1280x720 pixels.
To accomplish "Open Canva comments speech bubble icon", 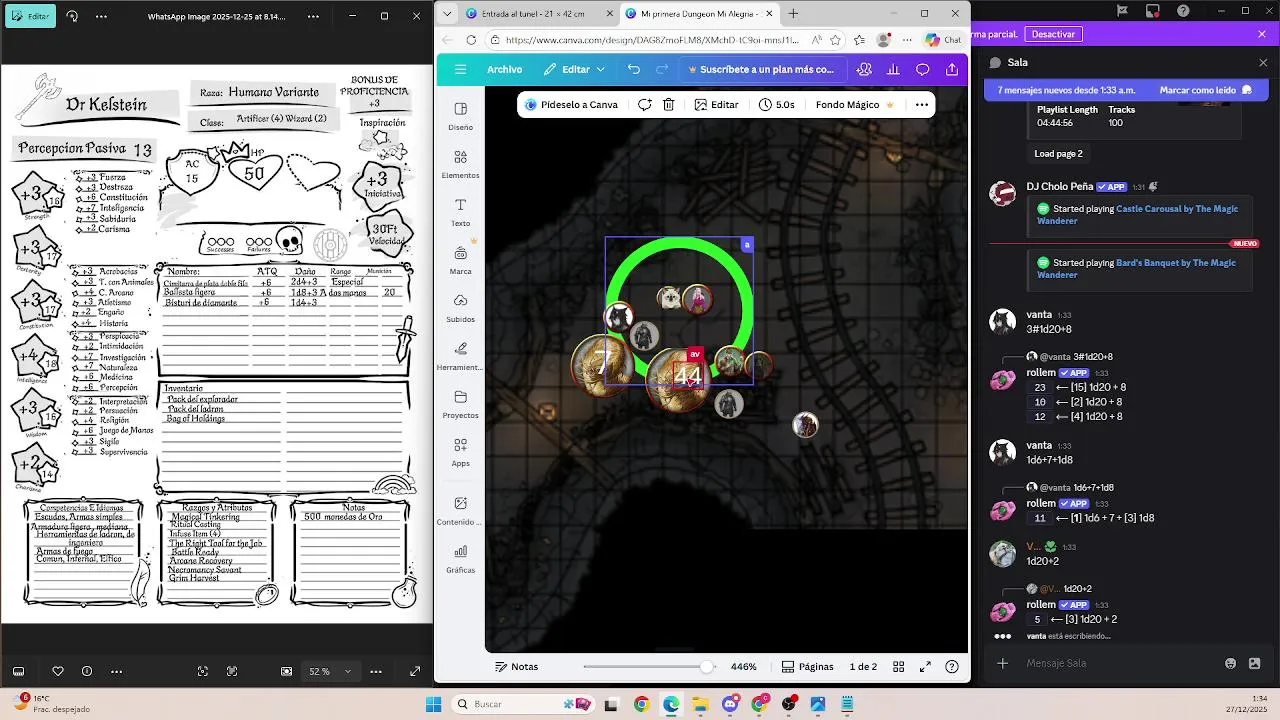I will click(x=922, y=70).
